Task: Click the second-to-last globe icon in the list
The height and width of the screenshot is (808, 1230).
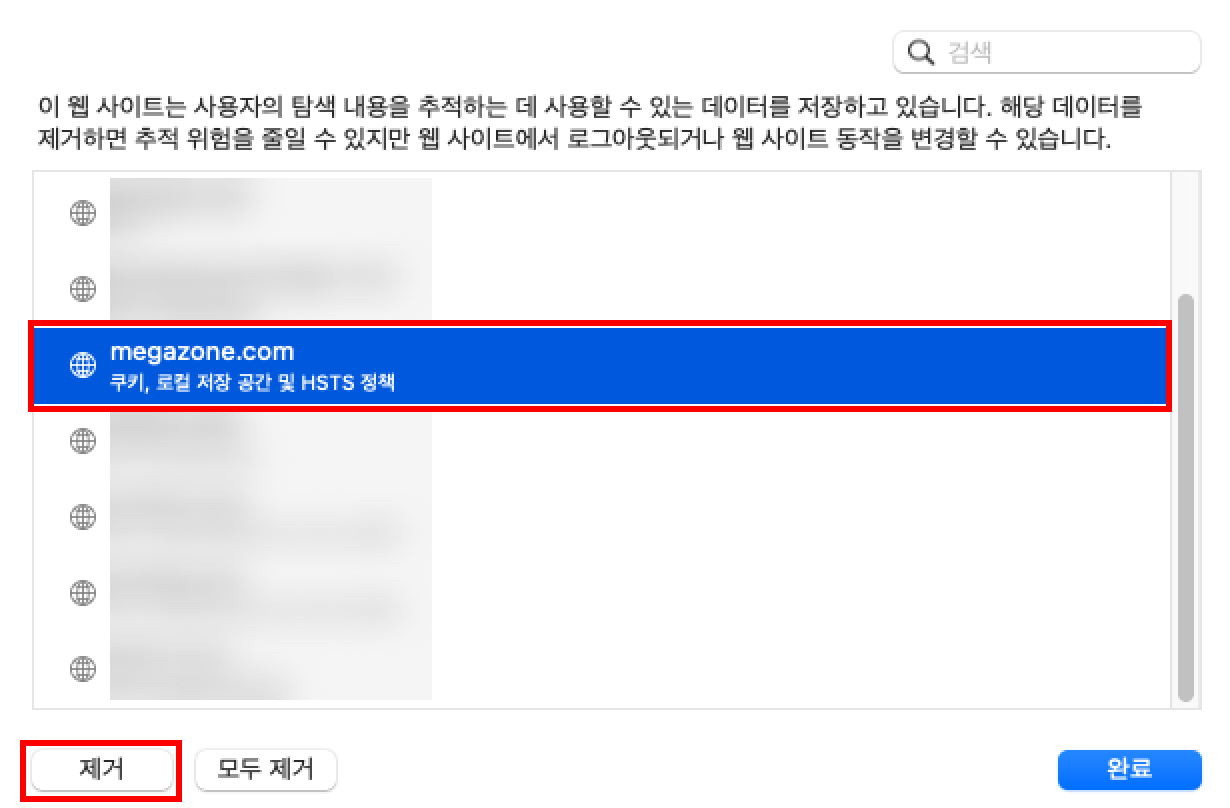Action: pyautogui.click(x=82, y=592)
